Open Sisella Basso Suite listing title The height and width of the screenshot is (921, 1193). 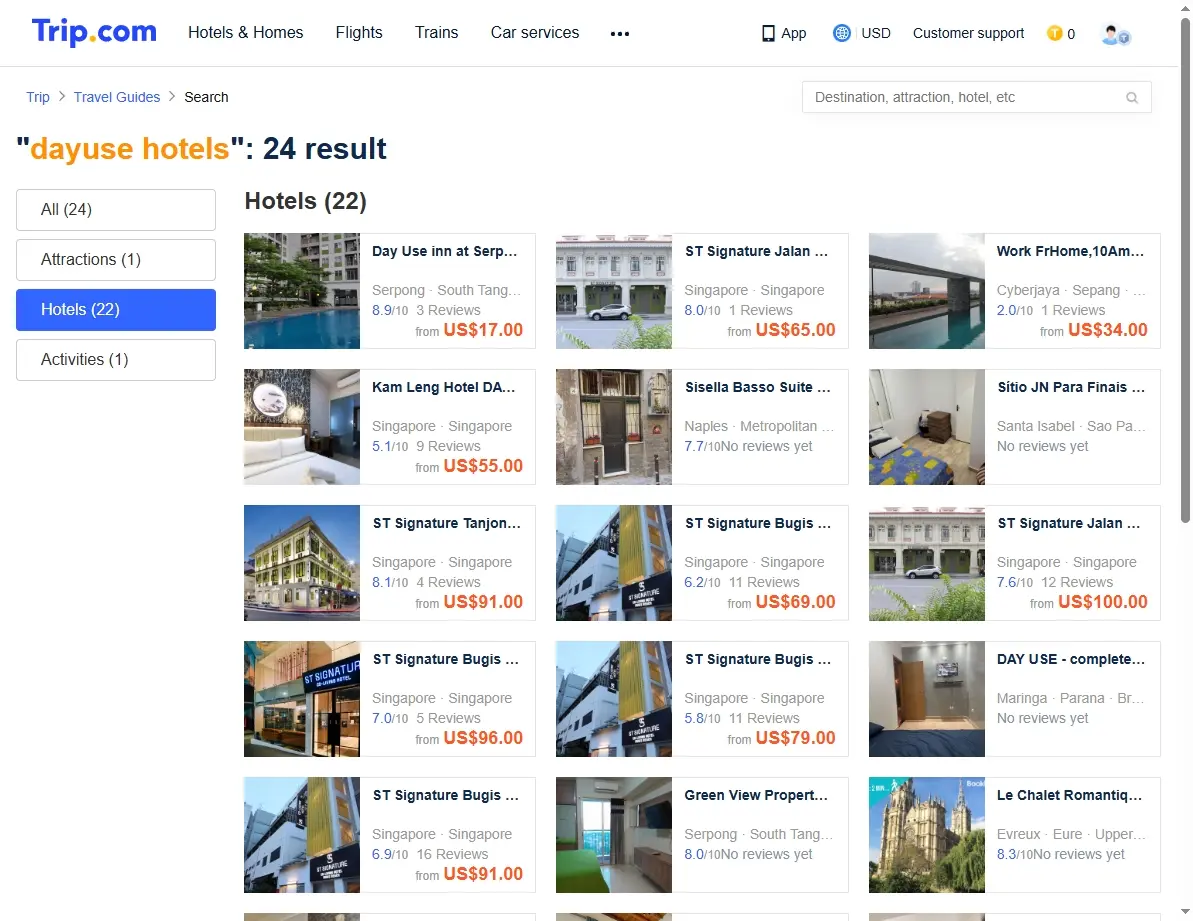pos(758,387)
